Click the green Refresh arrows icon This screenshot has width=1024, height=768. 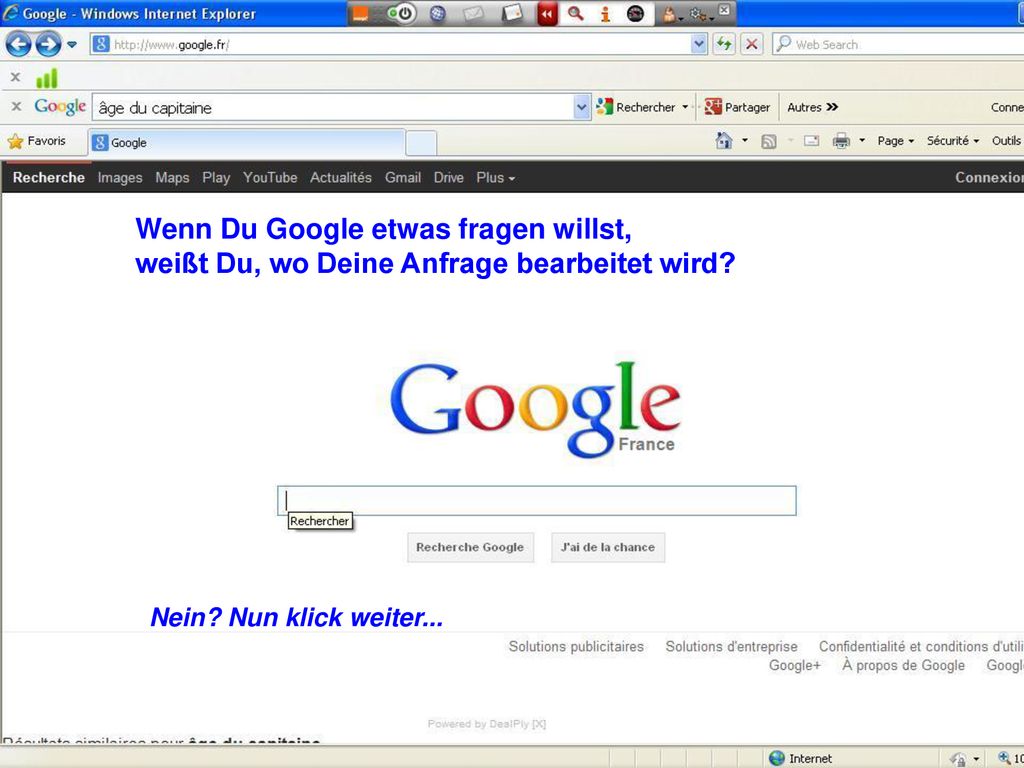(x=724, y=44)
